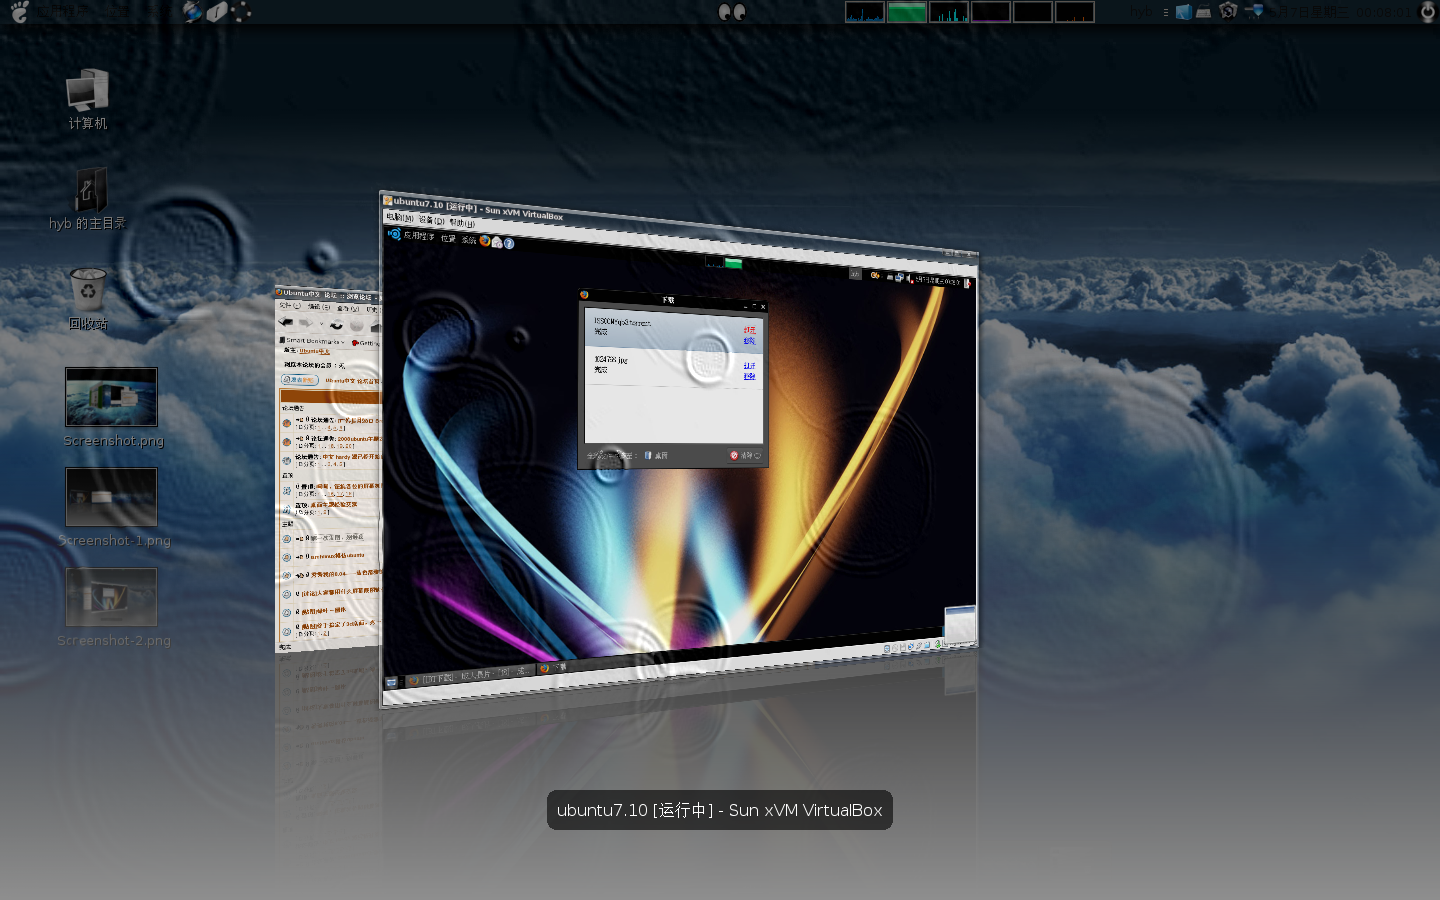Viewport: 1440px width, 900px height.
Task: Click the xeyes applet in the top panel
Action: point(732,12)
